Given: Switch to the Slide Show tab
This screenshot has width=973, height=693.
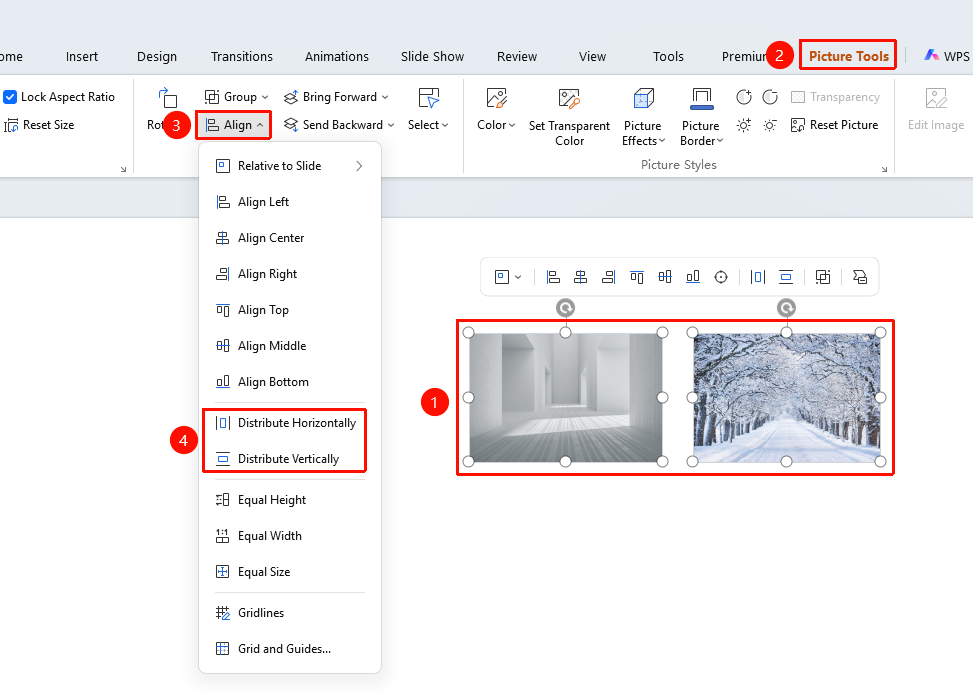Looking at the screenshot, I should 433,56.
